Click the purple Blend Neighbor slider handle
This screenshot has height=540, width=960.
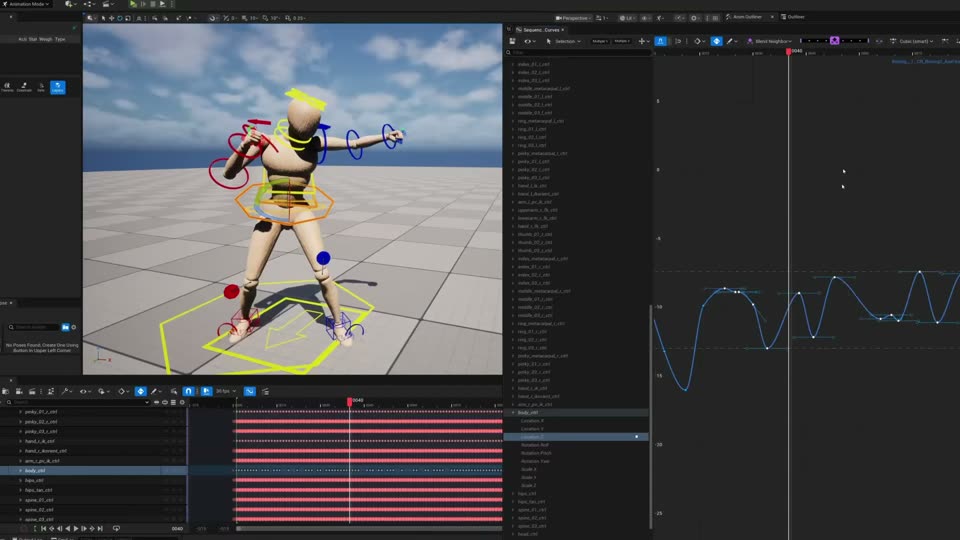pos(834,41)
